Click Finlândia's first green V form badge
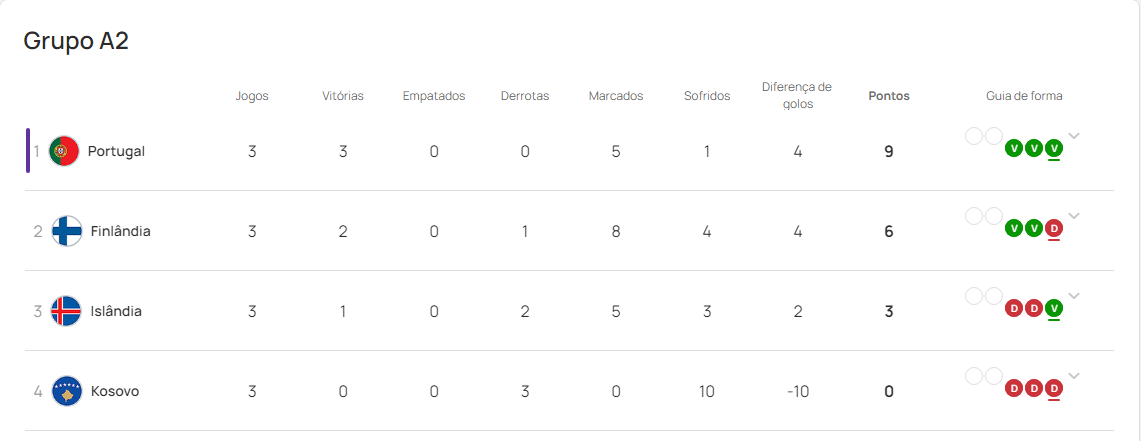The height and width of the screenshot is (441, 1141). (1014, 229)
